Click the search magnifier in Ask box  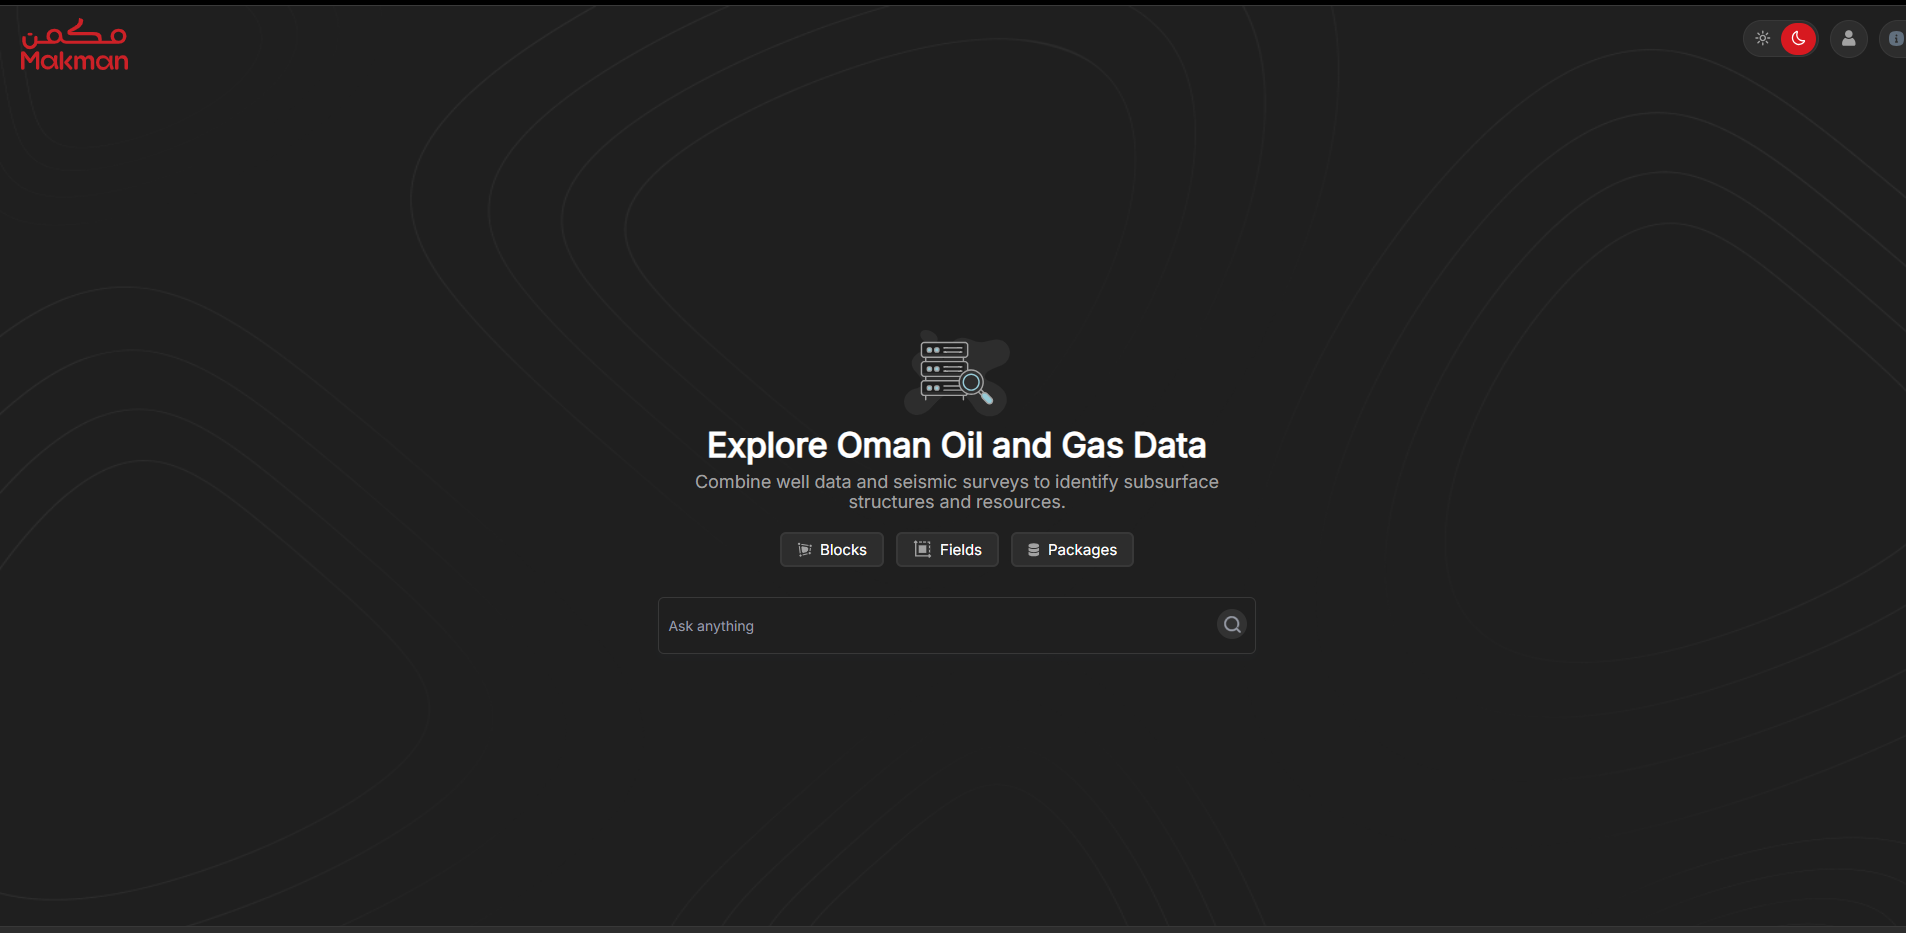[1232, 625]
